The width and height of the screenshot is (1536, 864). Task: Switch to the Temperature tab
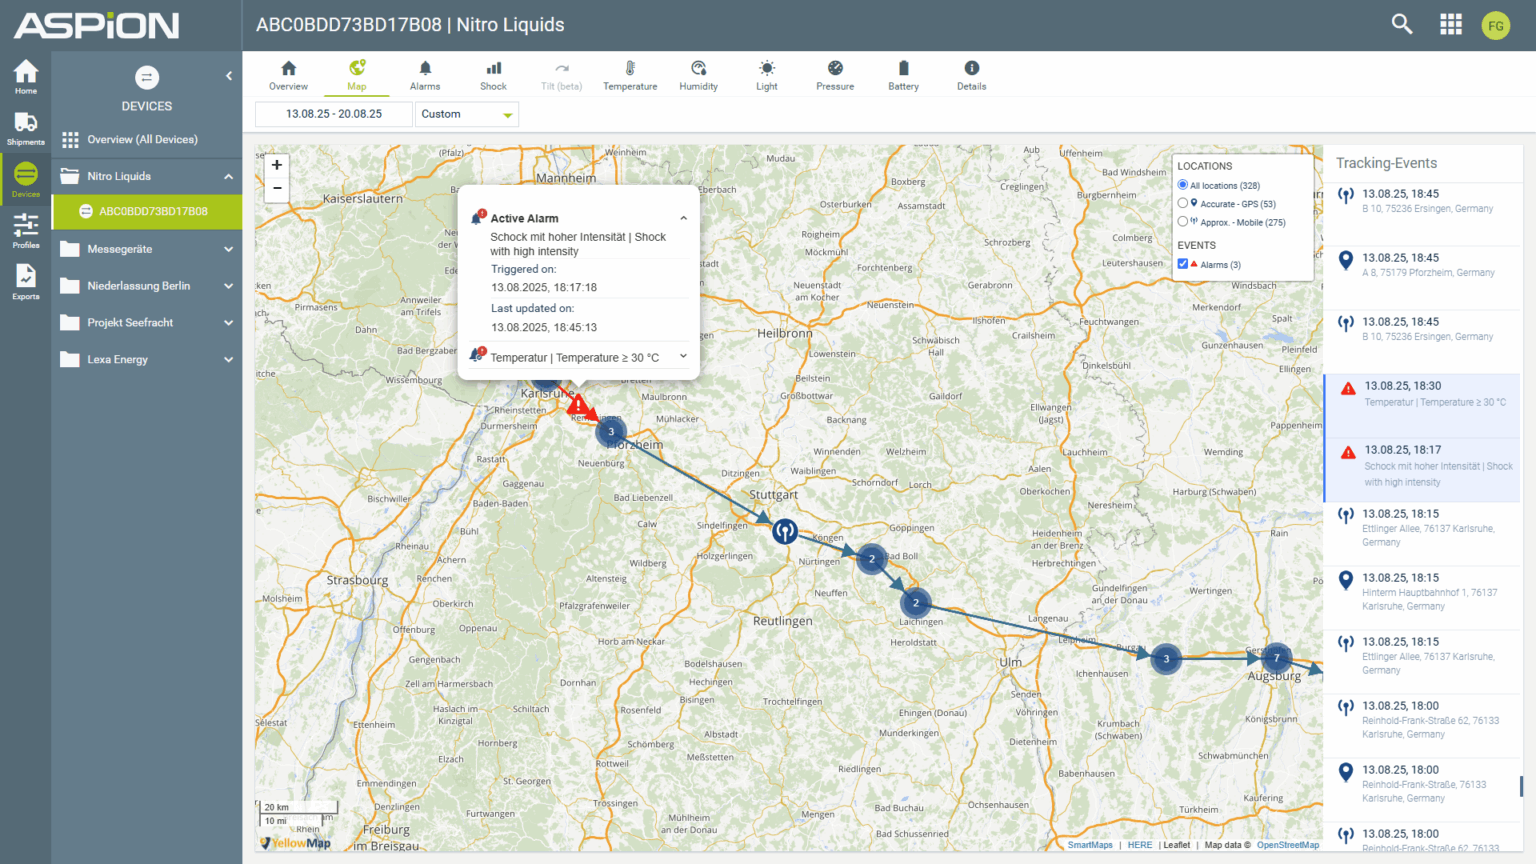(630, 75)
